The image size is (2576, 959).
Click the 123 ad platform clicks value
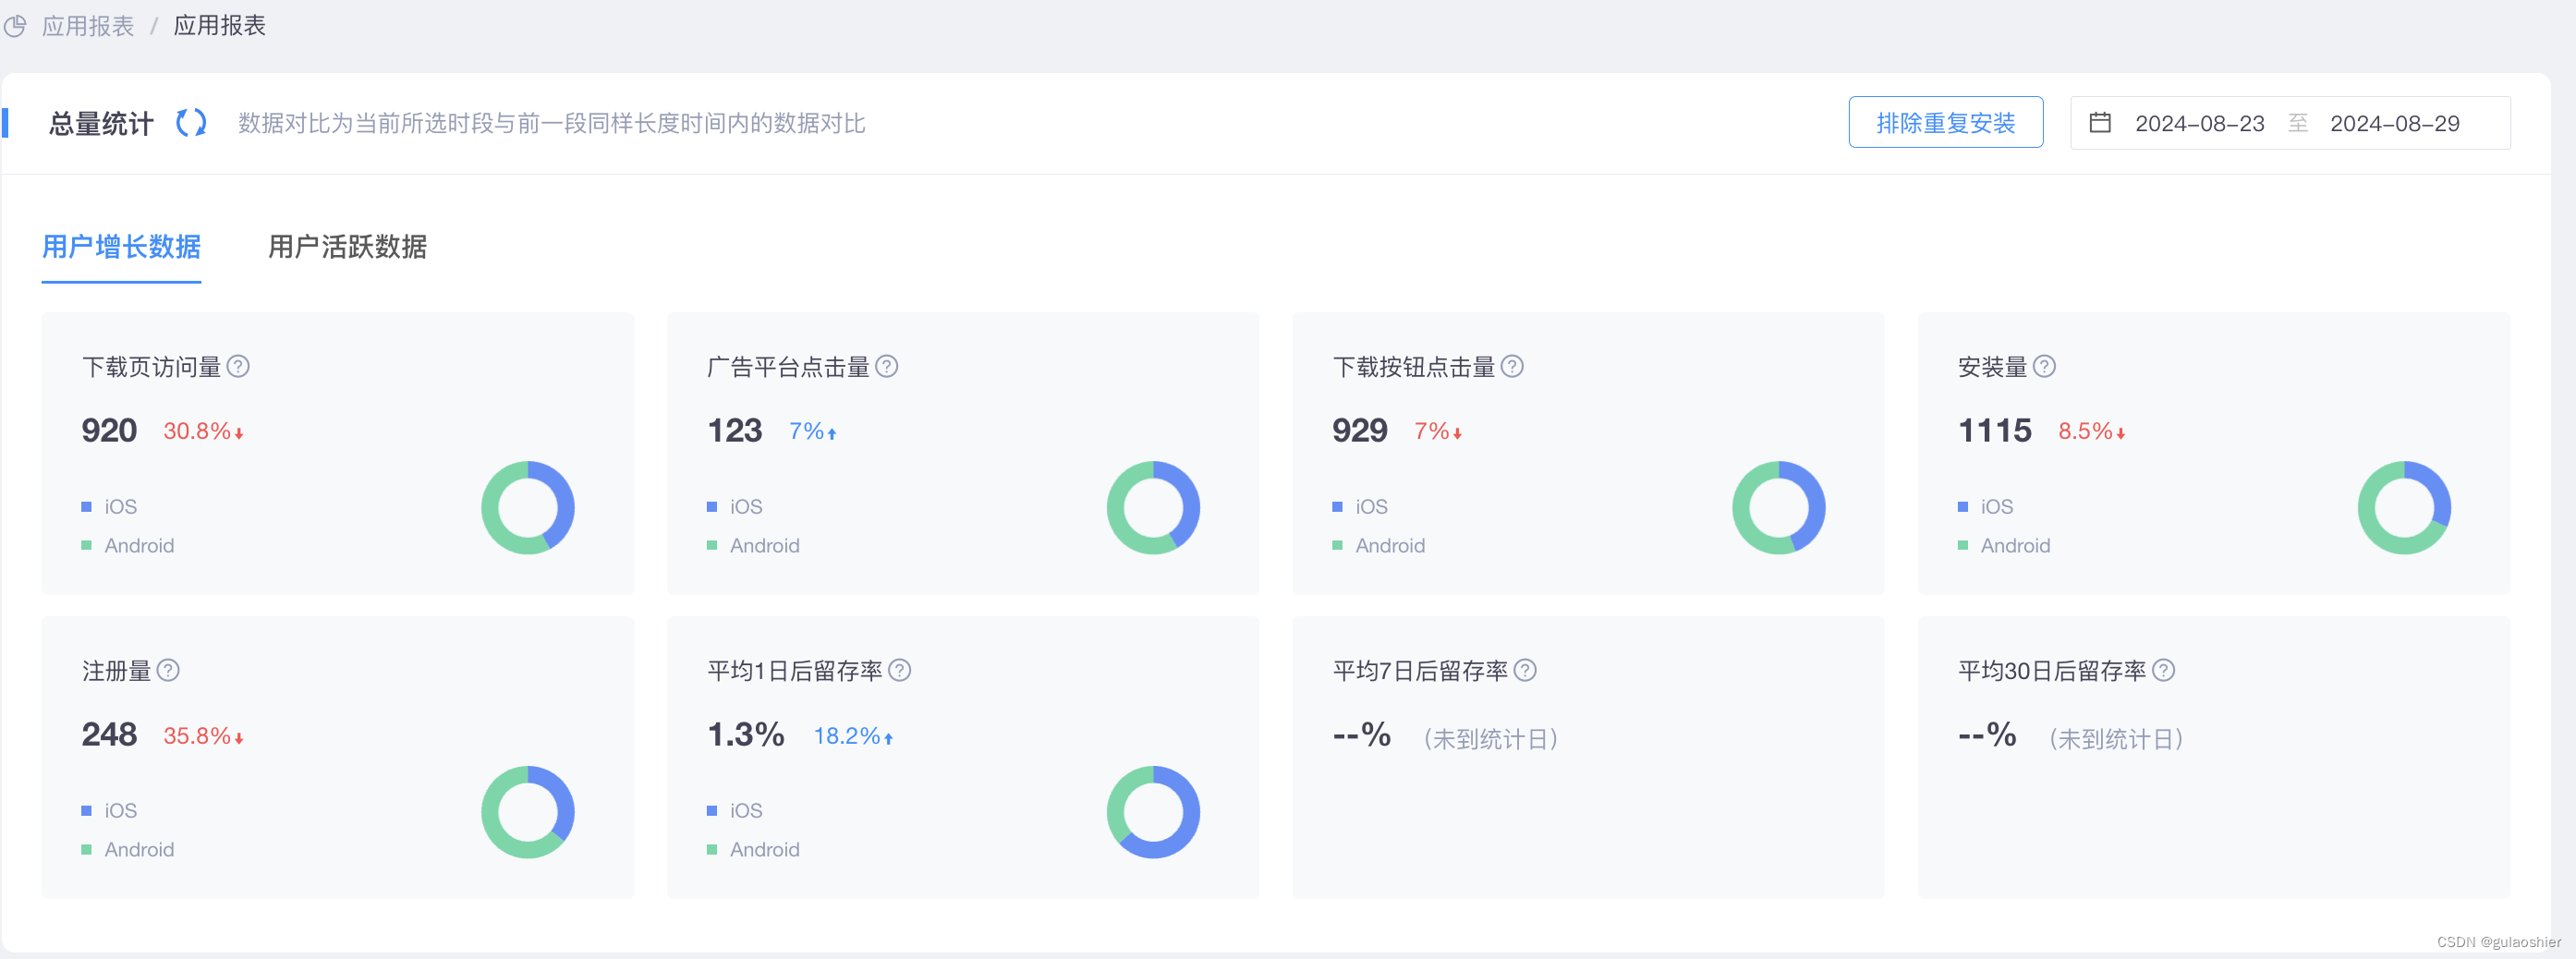point(735,431)
